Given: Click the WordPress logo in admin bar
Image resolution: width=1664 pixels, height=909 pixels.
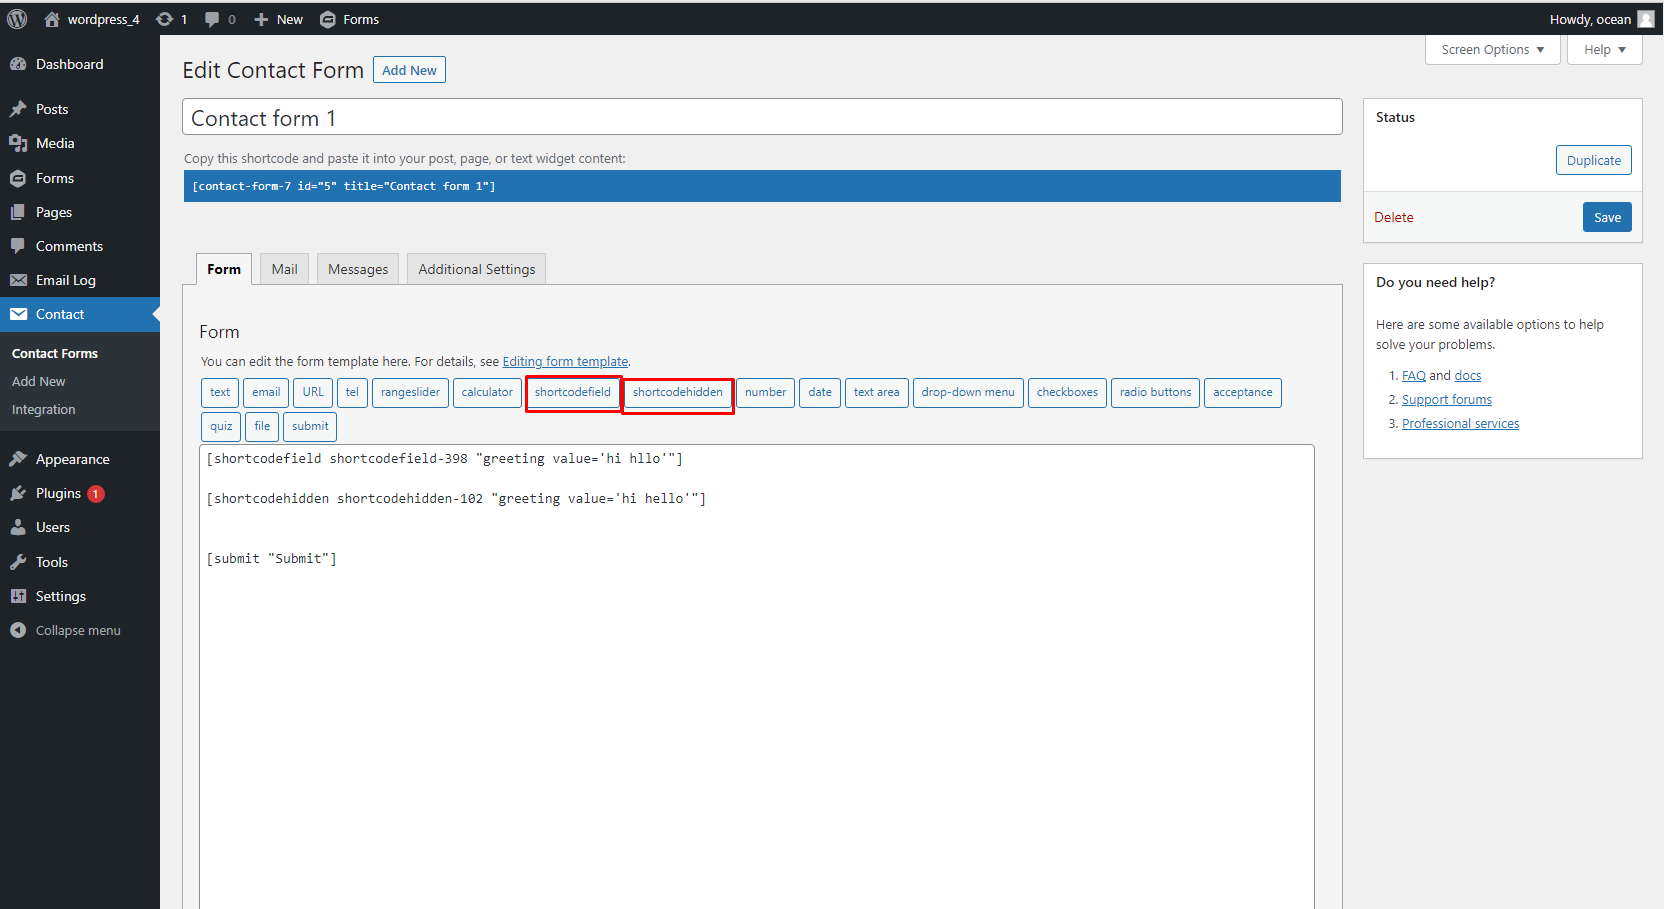Looking at the screenshot, I should pos(16,18).
